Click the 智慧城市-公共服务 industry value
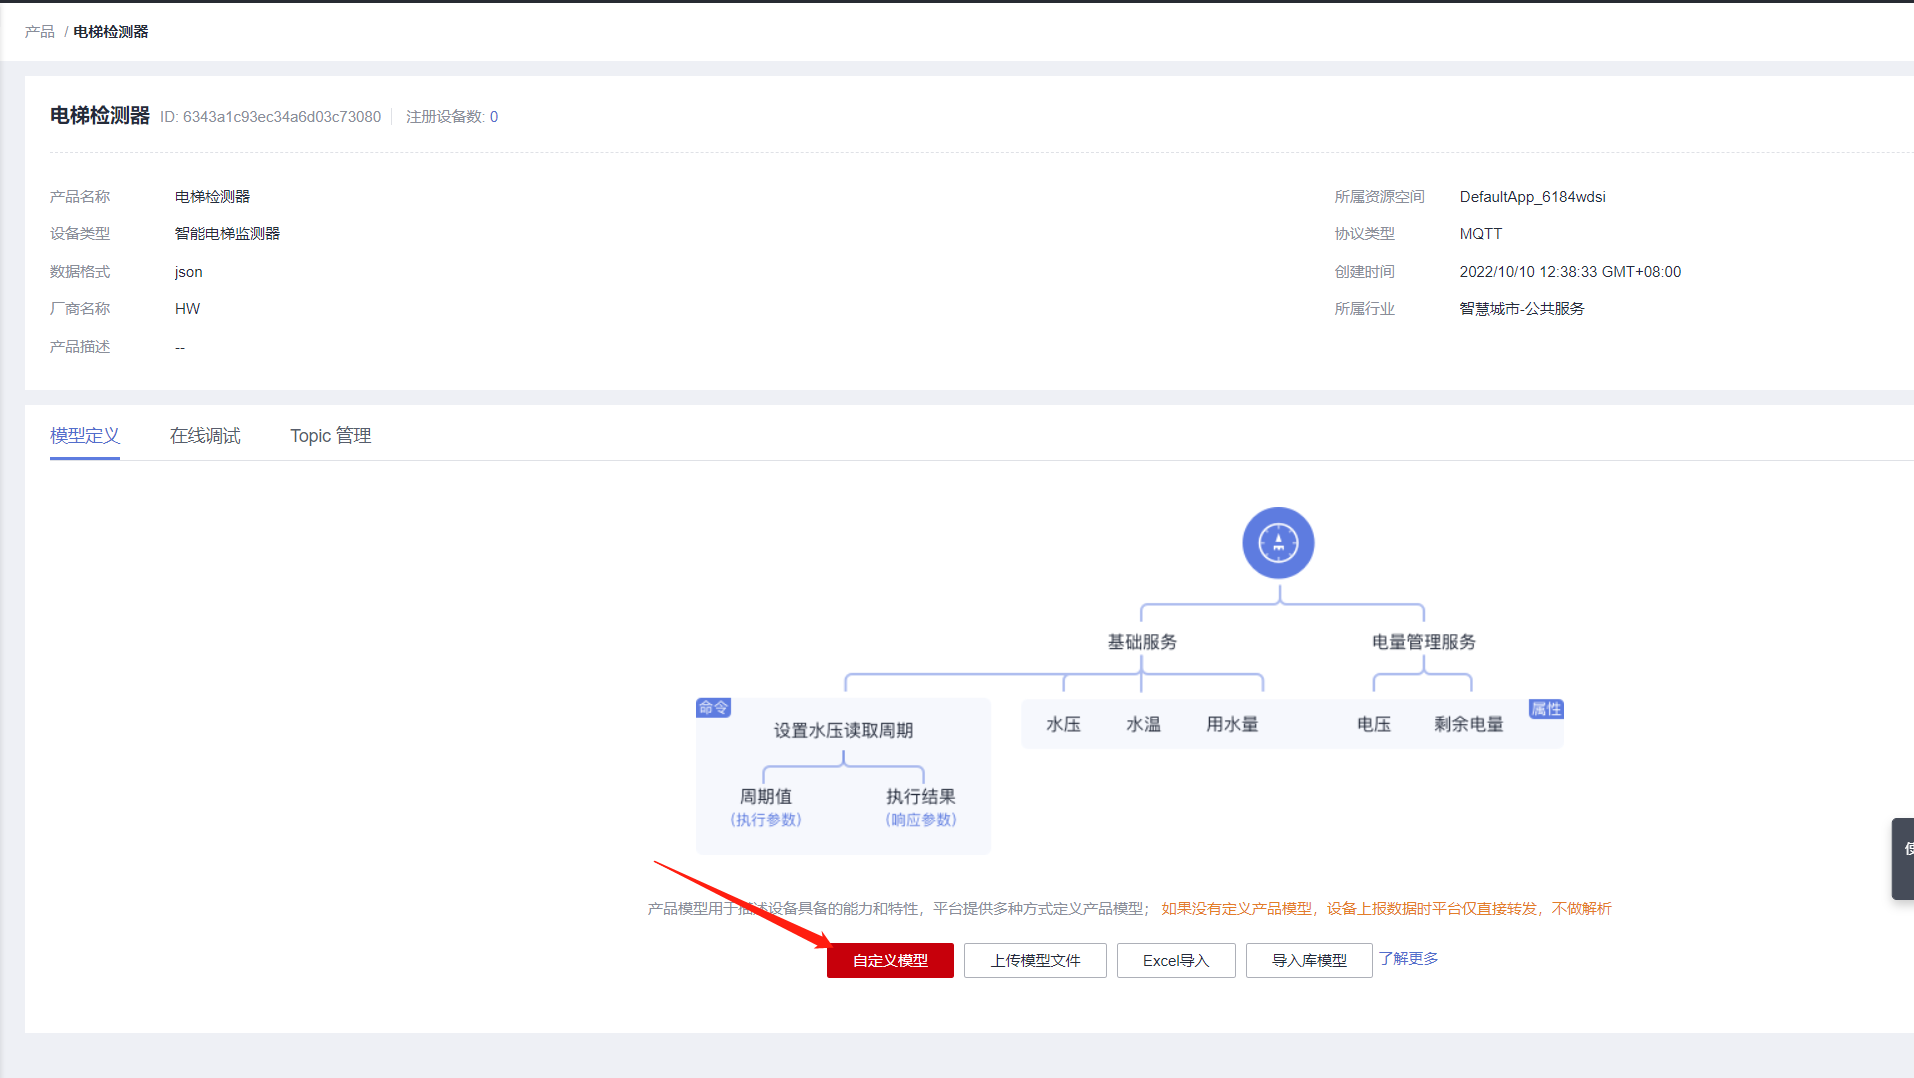This screenshot has height=1078, width=1914. [1522, 309]
